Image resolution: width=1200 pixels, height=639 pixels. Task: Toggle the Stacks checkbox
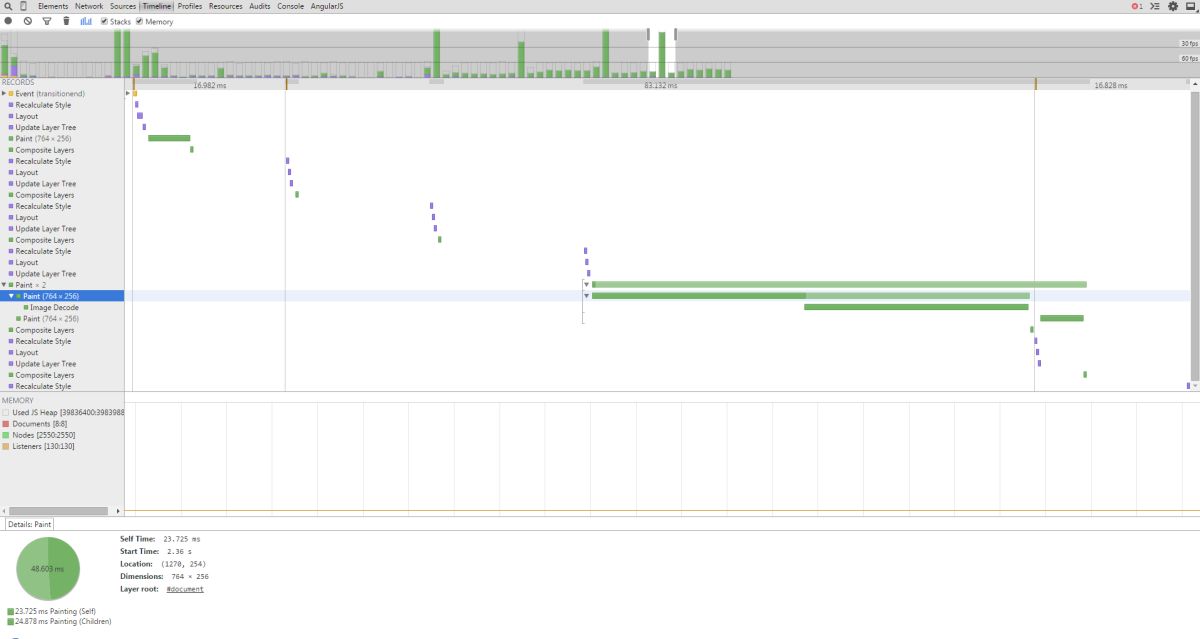(105, 21)
